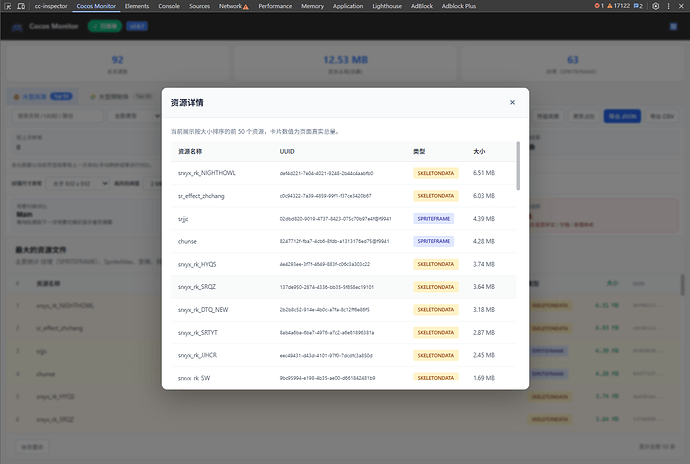
Task: Open the issues counter showing 2
Action: coord(638,6)
